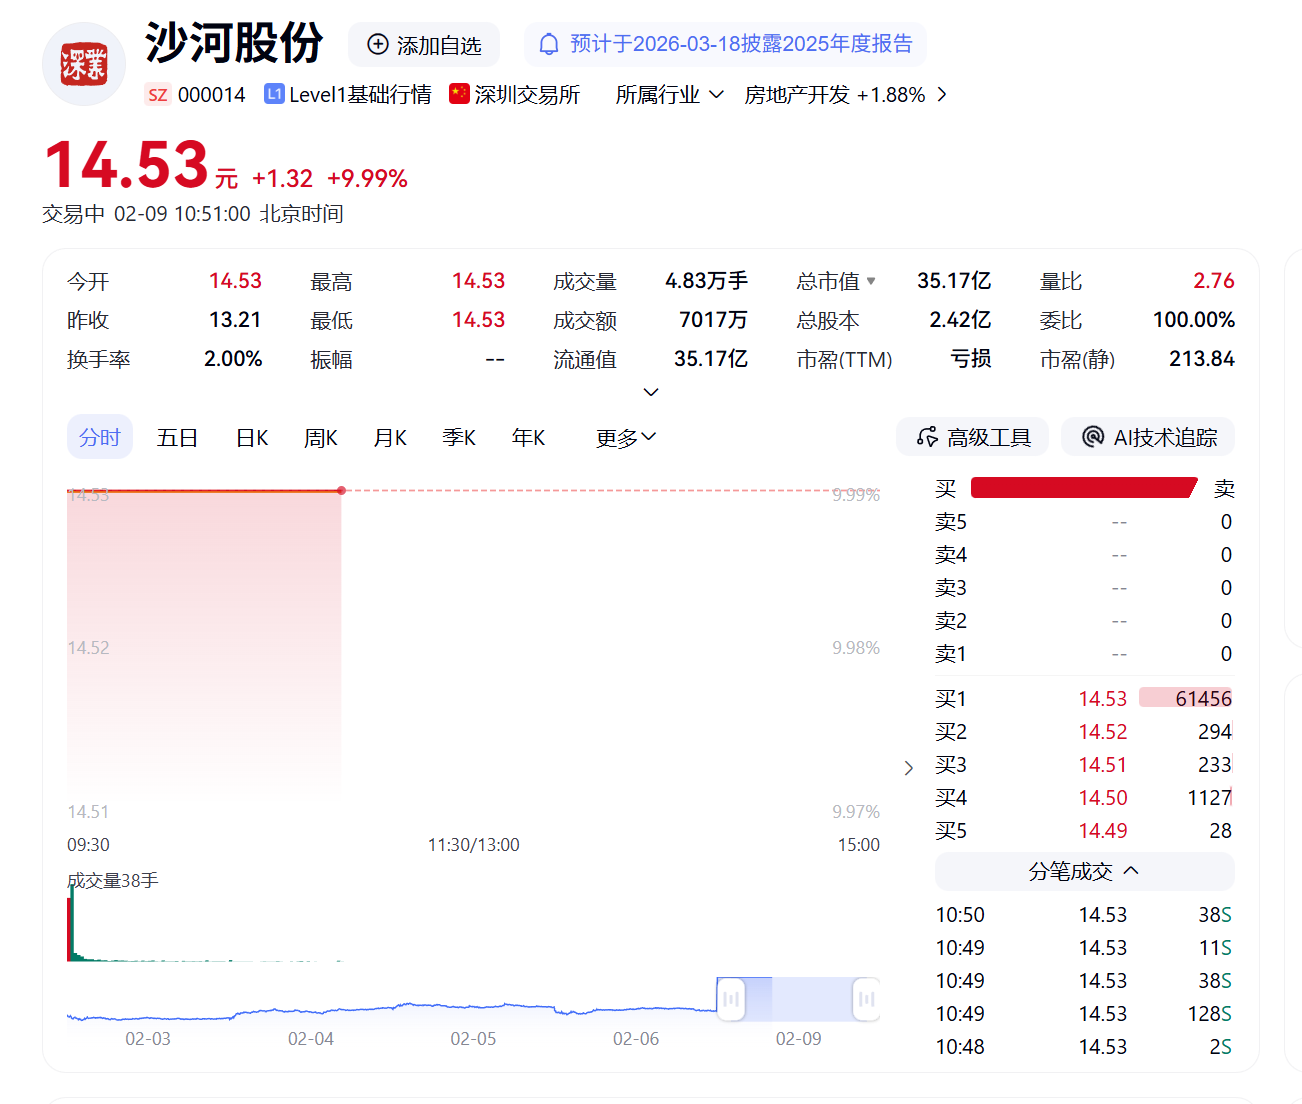The image size is (1302, 1104).
Task: Select the 五日 chart tab
Action: click(x=177, y=438)
